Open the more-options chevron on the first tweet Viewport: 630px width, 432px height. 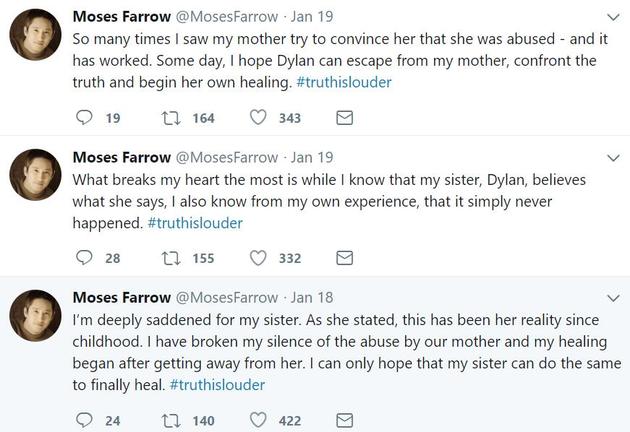pyautogui.click(x=613, y=18)
